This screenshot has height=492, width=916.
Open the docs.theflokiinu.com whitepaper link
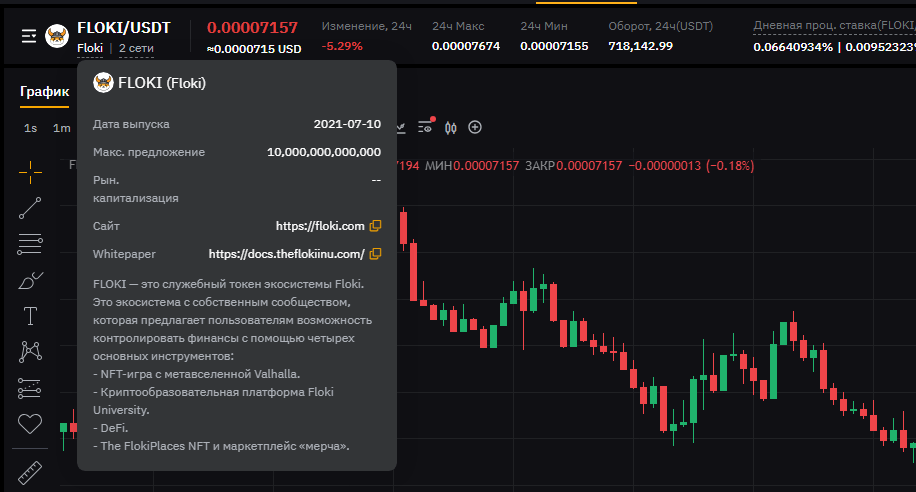click(x=286, y=254)
